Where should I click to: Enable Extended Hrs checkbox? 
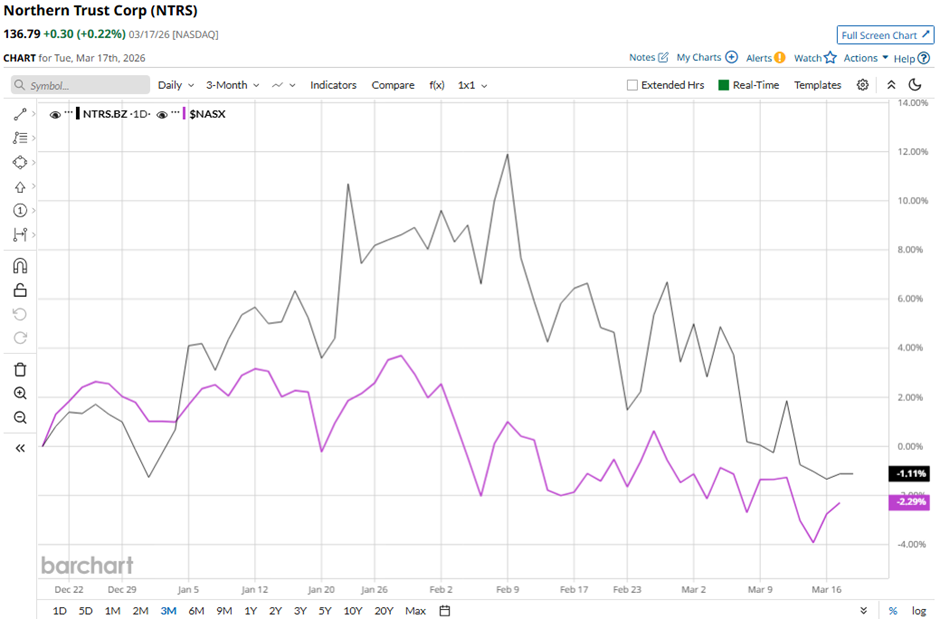click(632, 85)
